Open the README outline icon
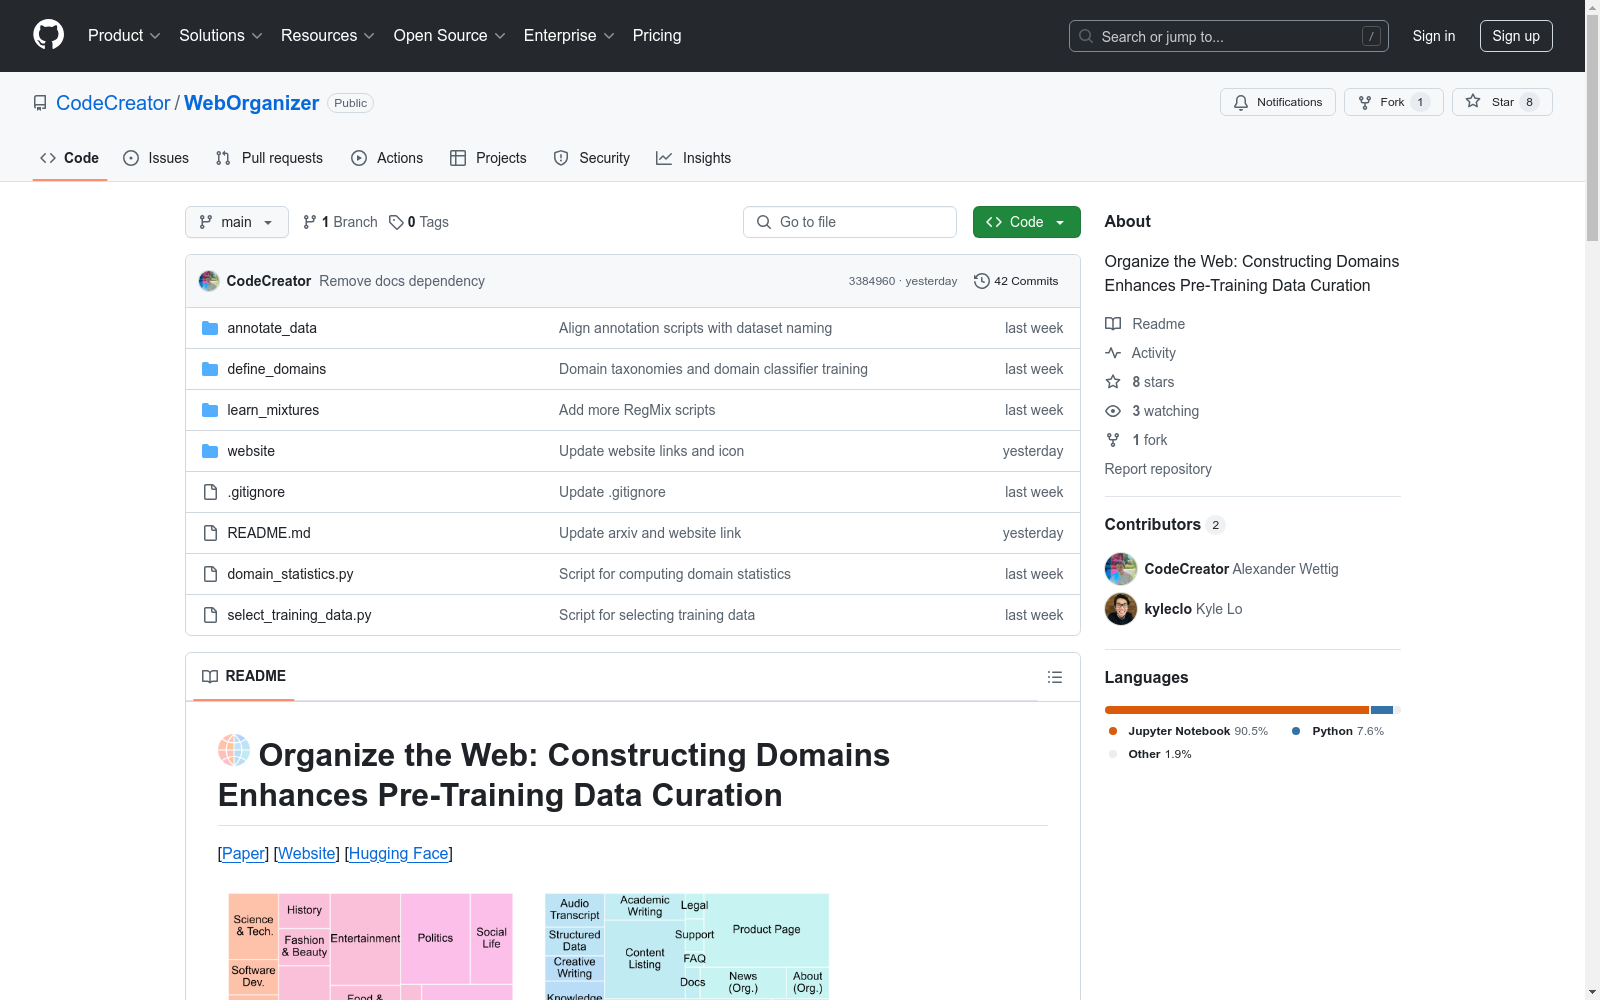Viewport: 1600px width, 1000px height. pos(1054,677)
